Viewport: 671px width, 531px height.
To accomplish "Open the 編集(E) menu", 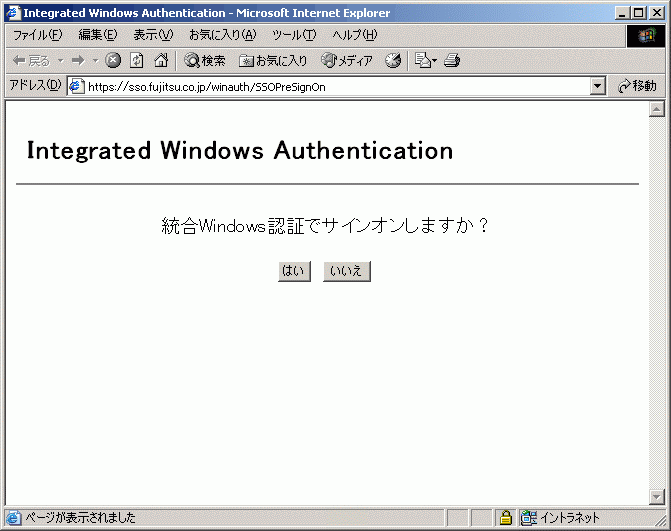I will (x=98, y=35).
